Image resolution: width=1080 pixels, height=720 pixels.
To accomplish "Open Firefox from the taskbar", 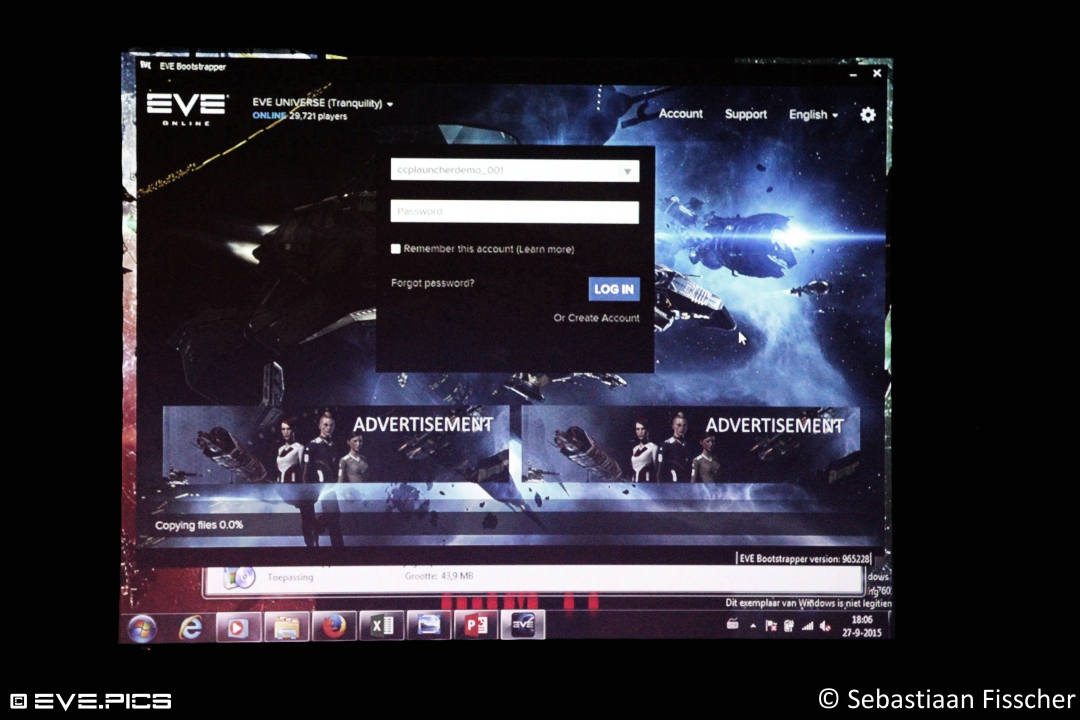I will coord(335,627).
